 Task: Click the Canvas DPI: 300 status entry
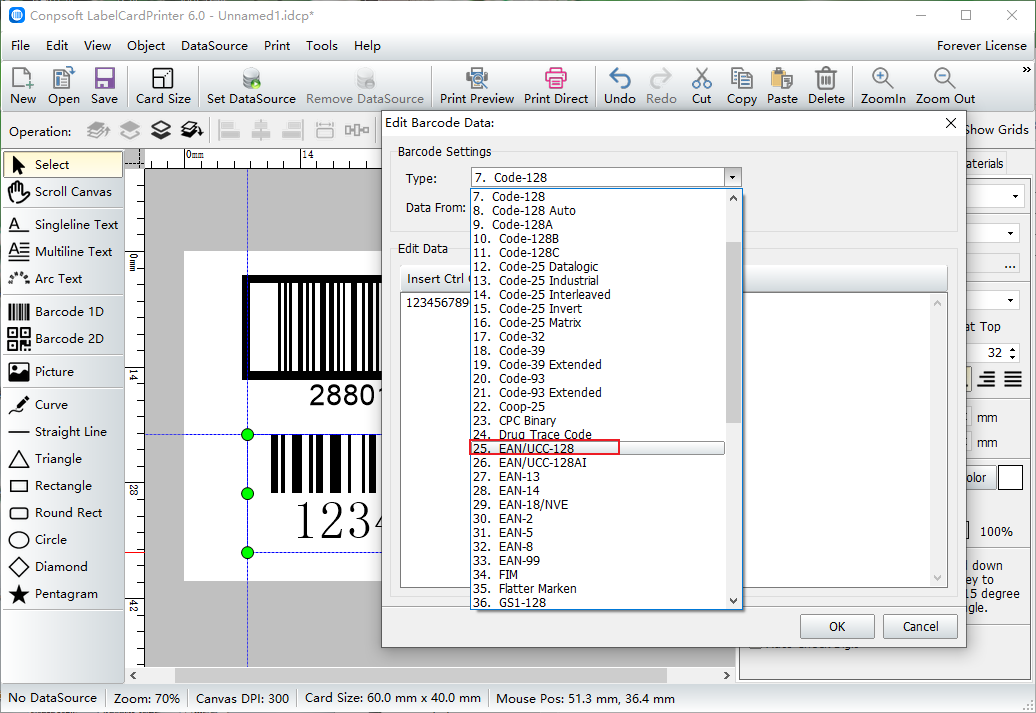(x=242, y=698)
